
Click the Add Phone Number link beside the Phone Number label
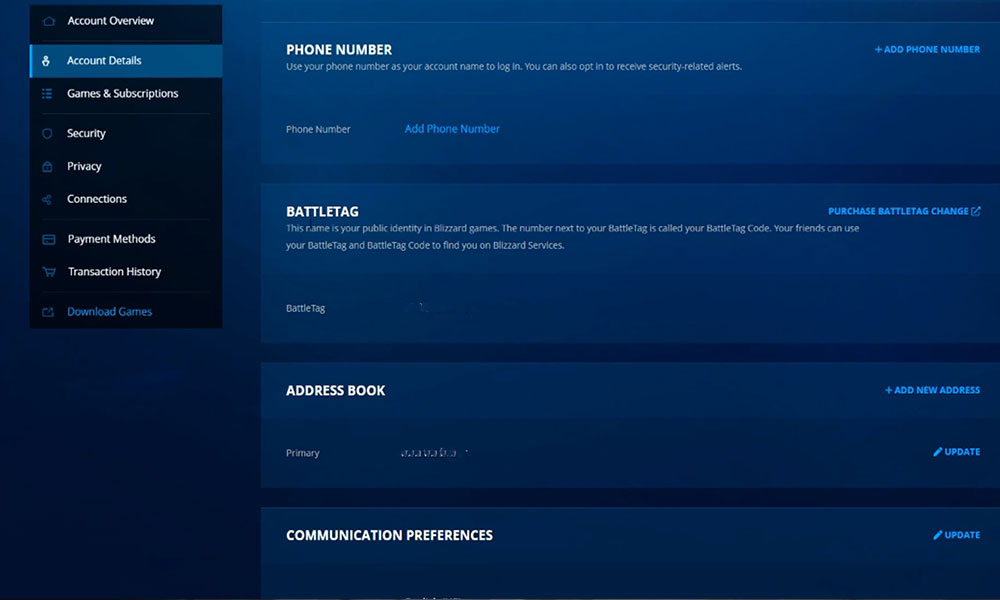452,129
